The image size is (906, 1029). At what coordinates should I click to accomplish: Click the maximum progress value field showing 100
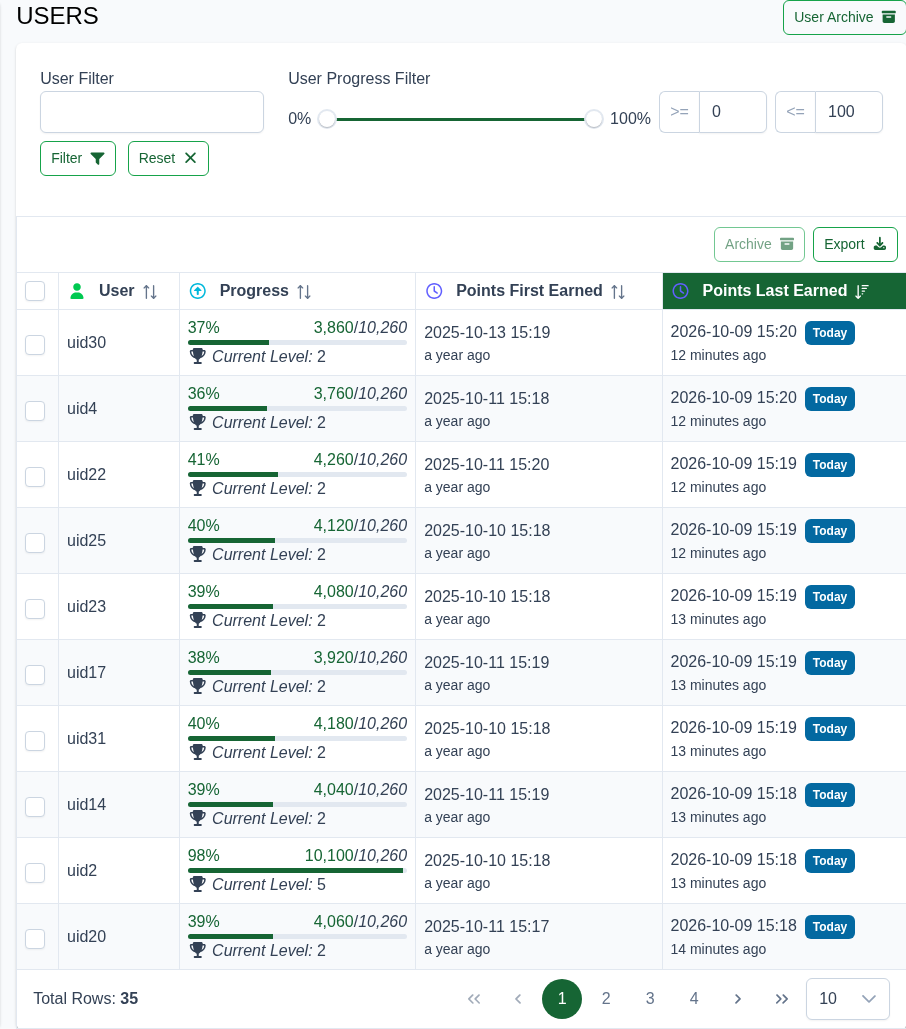[x=848, y=112]
